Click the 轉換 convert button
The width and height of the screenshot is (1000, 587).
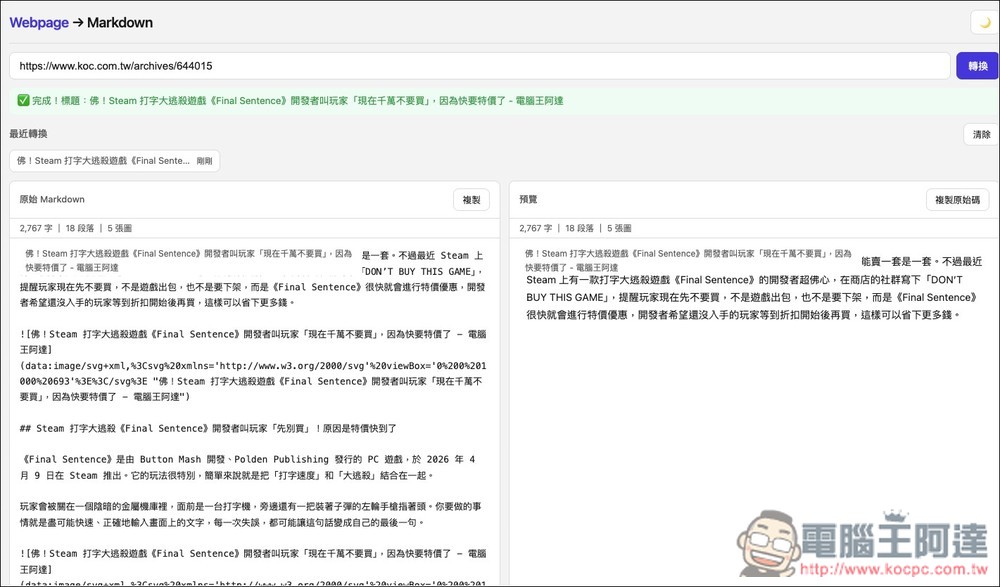(977, 66)
